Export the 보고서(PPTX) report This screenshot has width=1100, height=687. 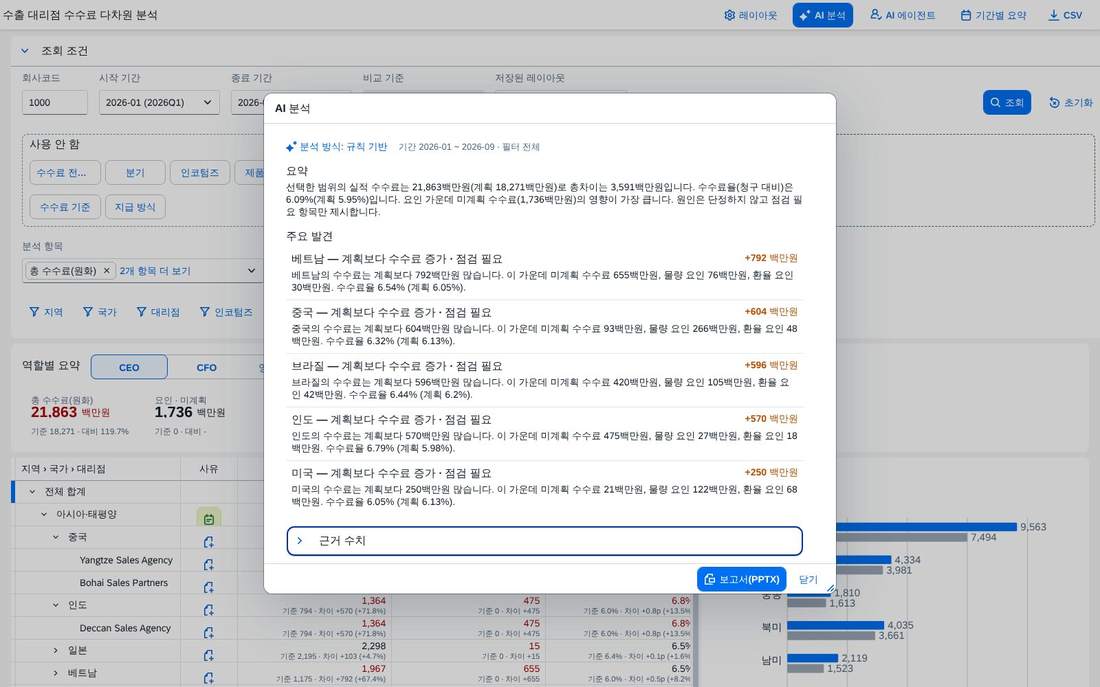pyautogui.click(x=741, y=580)
